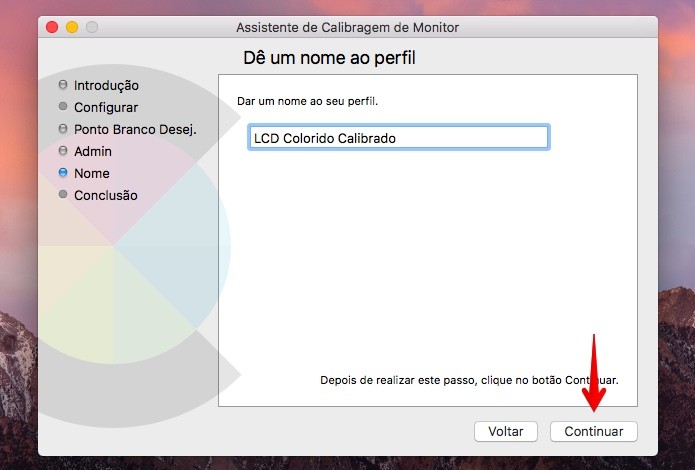Viewport: 695px width, 470px height.
Task: Select the Introdução step label
Action: [106, 85]
